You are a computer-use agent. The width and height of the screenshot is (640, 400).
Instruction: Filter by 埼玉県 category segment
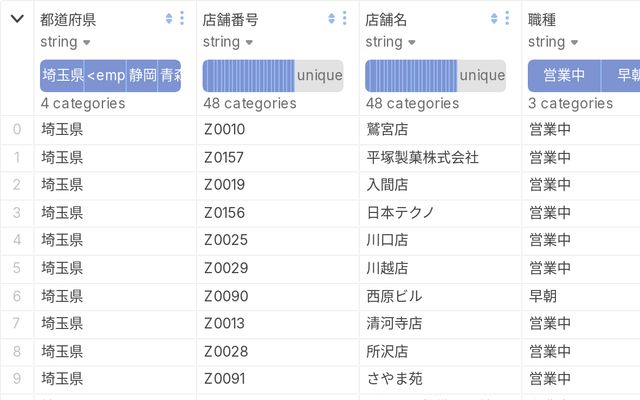[x=62, y=75]
